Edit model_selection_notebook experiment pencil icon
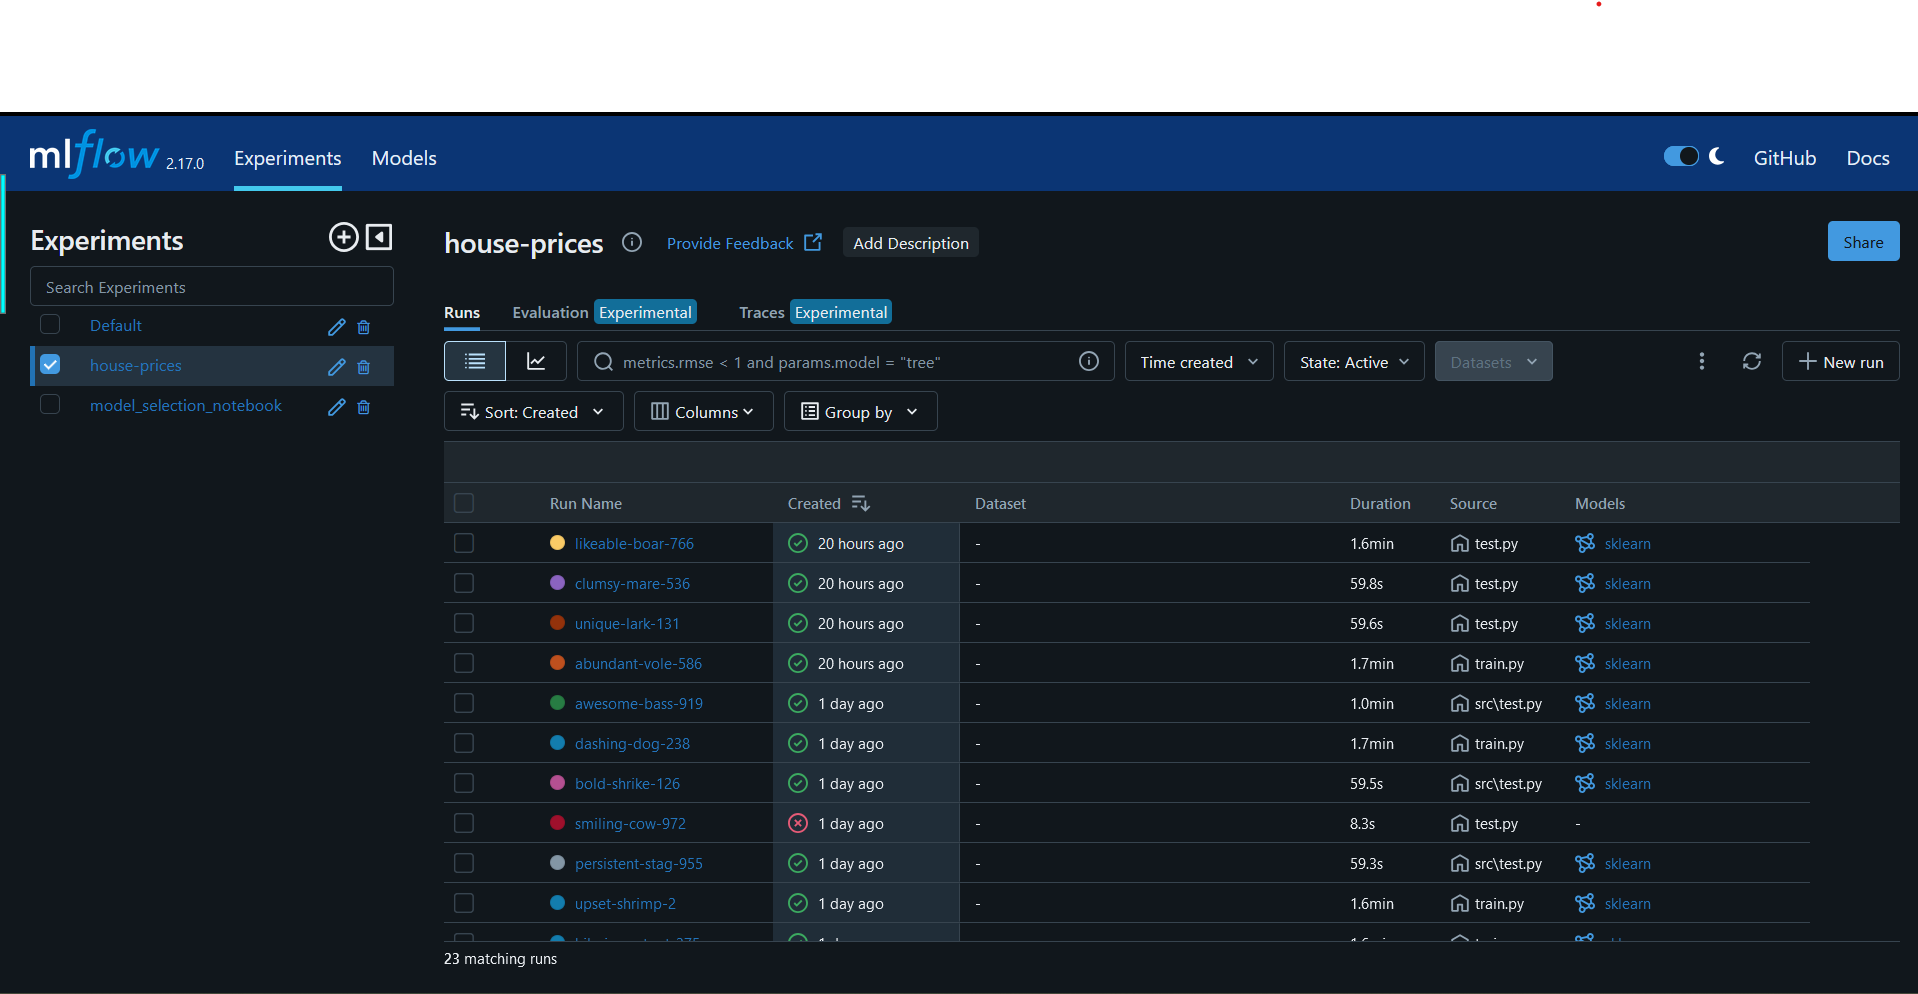The image size is (1918, 994). [x=337, y=407]
